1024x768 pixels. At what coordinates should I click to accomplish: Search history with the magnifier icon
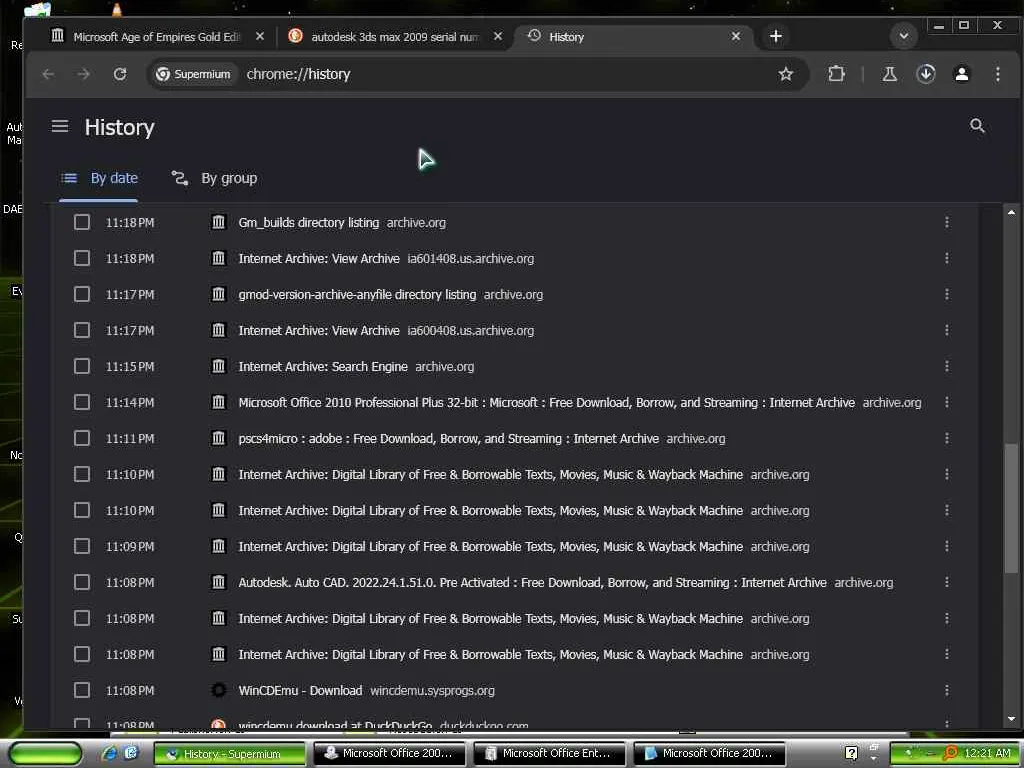coord(977,125)
